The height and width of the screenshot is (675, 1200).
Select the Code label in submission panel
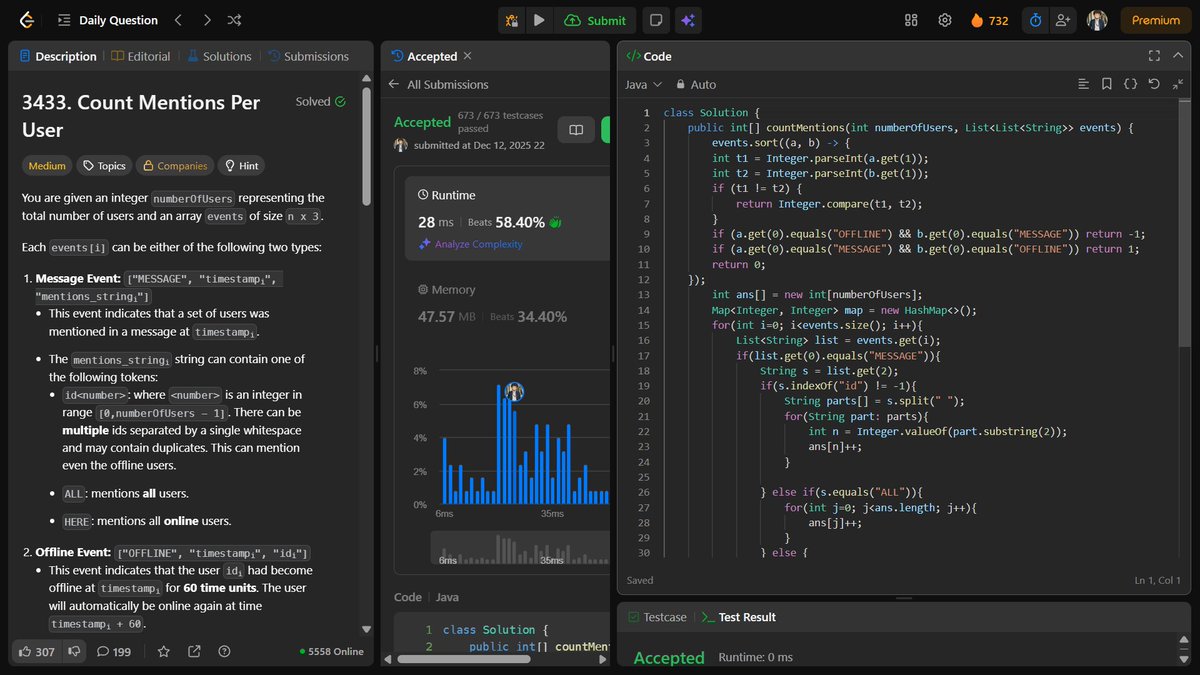408,597
